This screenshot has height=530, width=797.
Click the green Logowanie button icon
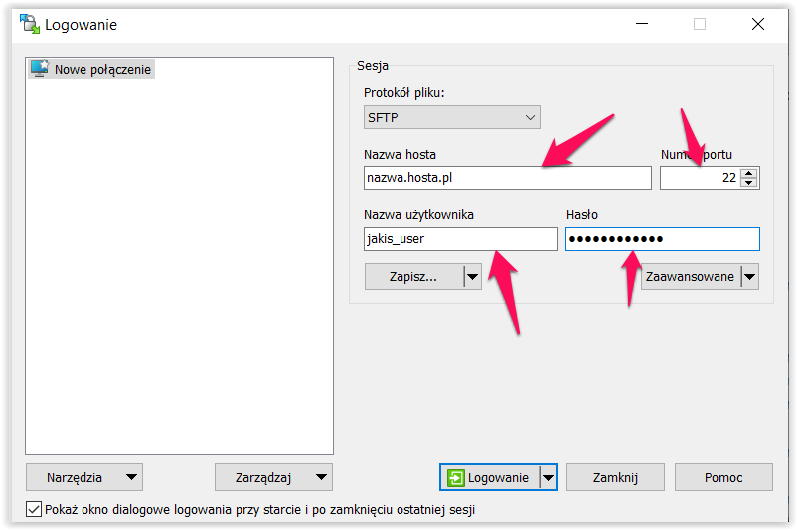click(x=456, y=478)
